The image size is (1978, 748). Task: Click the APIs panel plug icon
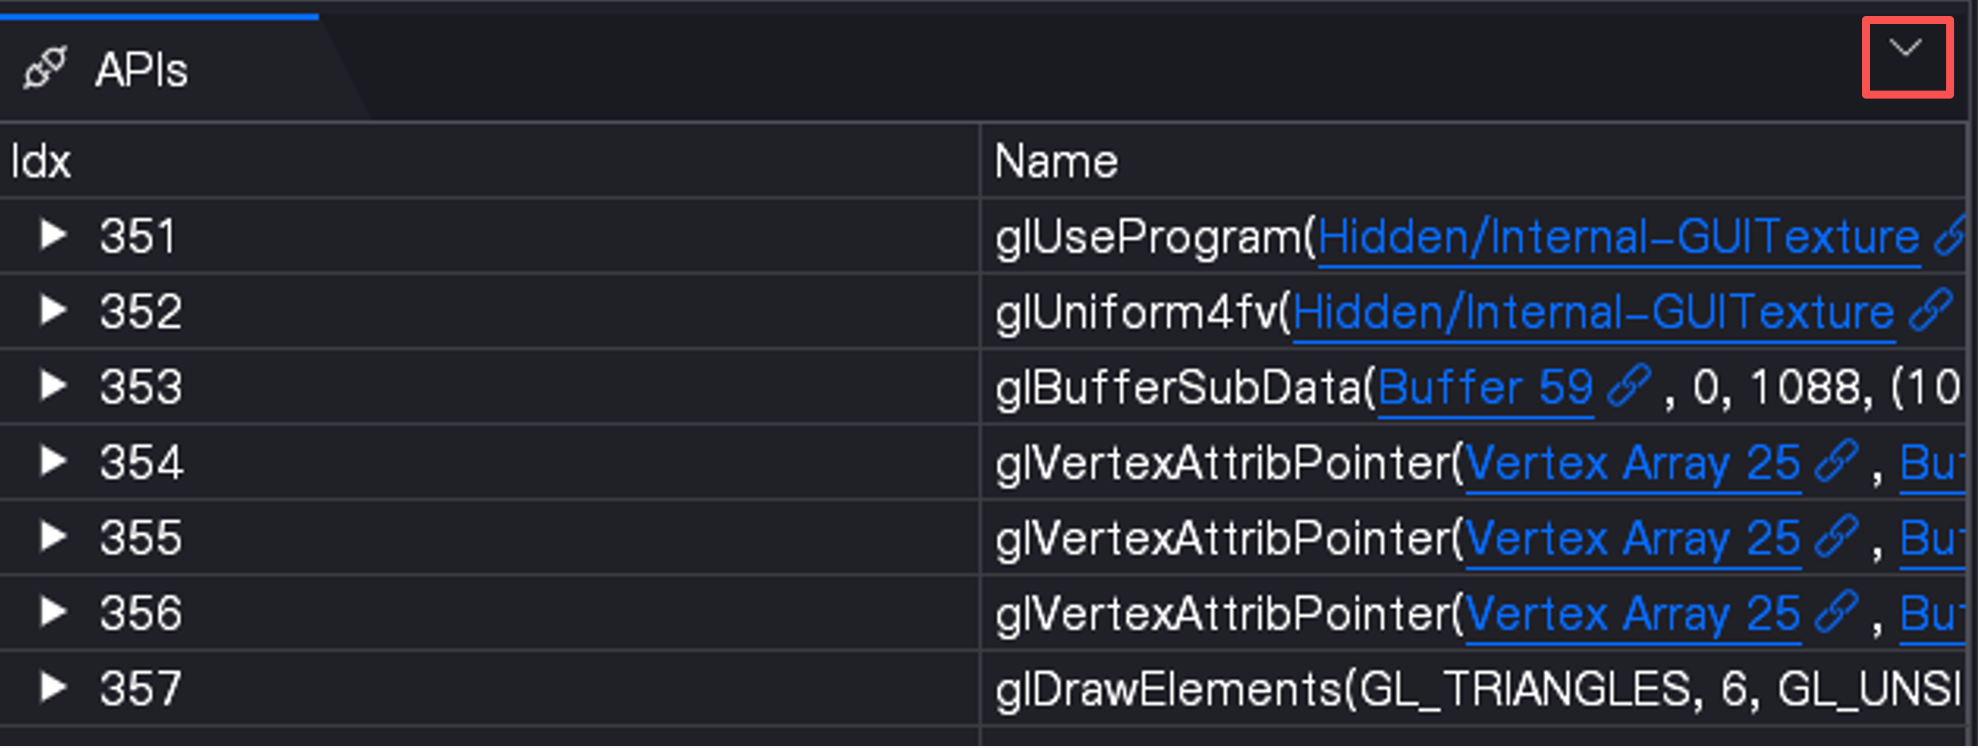coord(45,69)
